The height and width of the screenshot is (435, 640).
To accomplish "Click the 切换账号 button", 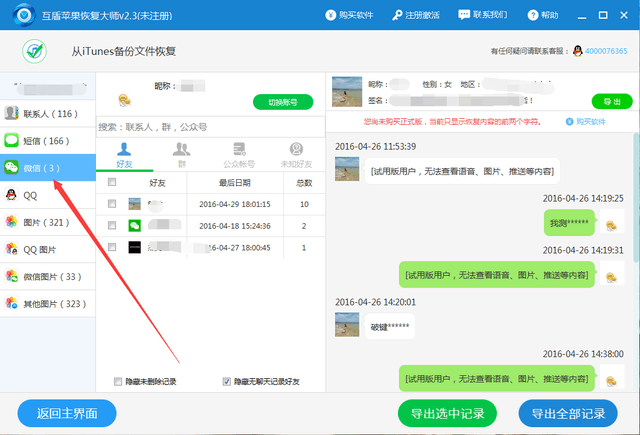I will coord(283,102).
